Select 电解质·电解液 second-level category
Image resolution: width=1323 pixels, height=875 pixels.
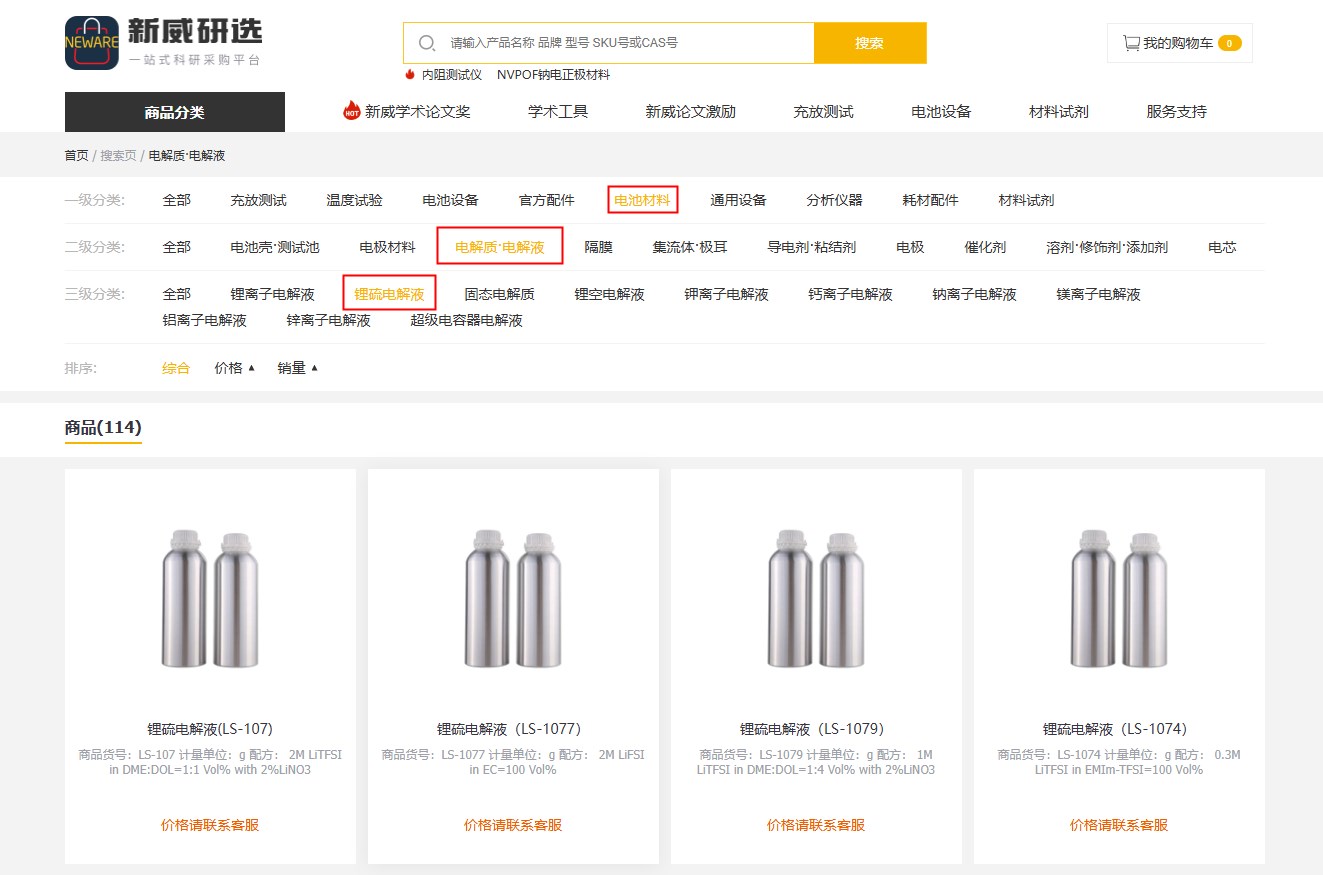(500, 247)
